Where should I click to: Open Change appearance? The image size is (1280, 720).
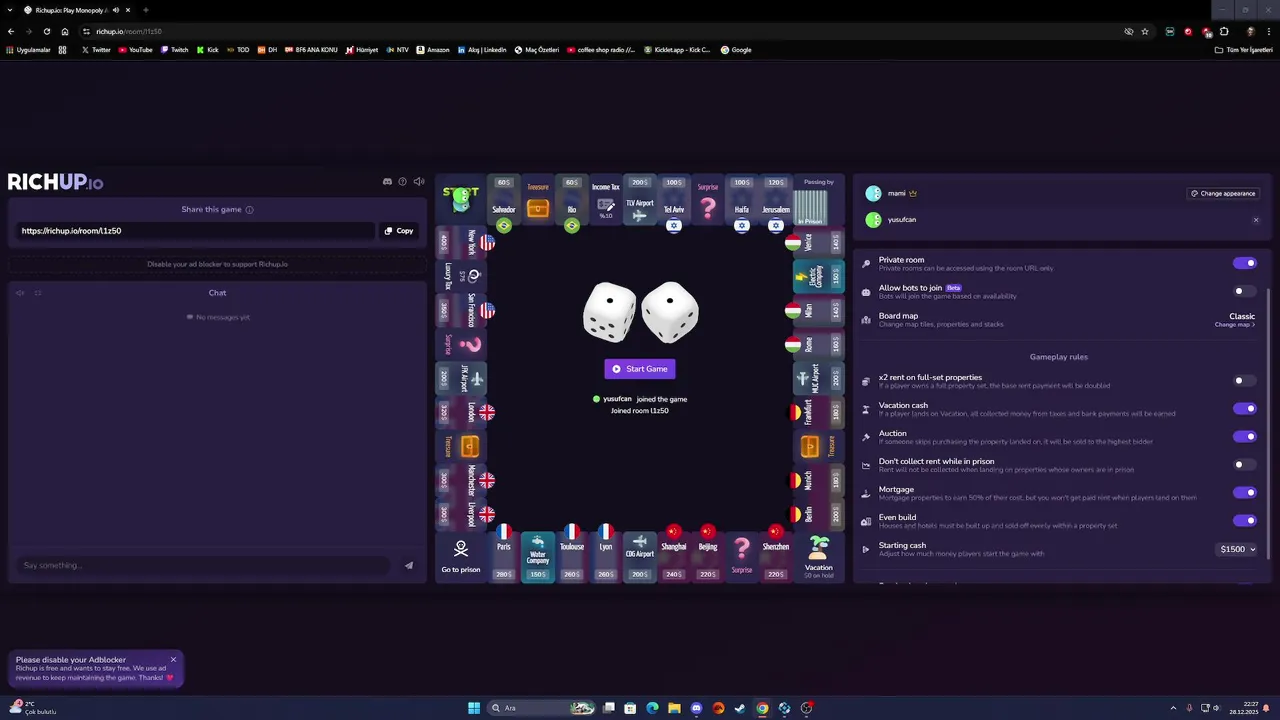(x=1223, y=194)
